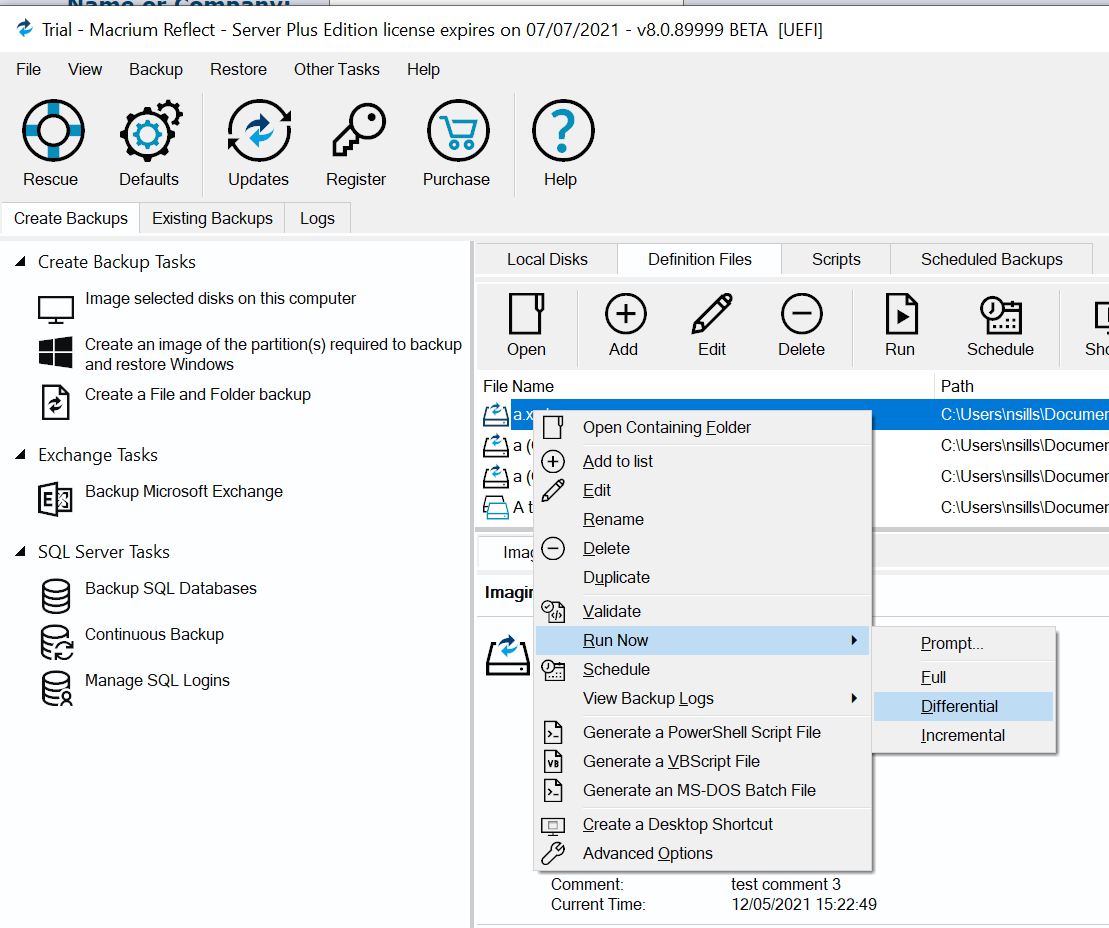Choose Incremental from Run Now submenu
Screen dimensions: 1109x928
point(963,735)
